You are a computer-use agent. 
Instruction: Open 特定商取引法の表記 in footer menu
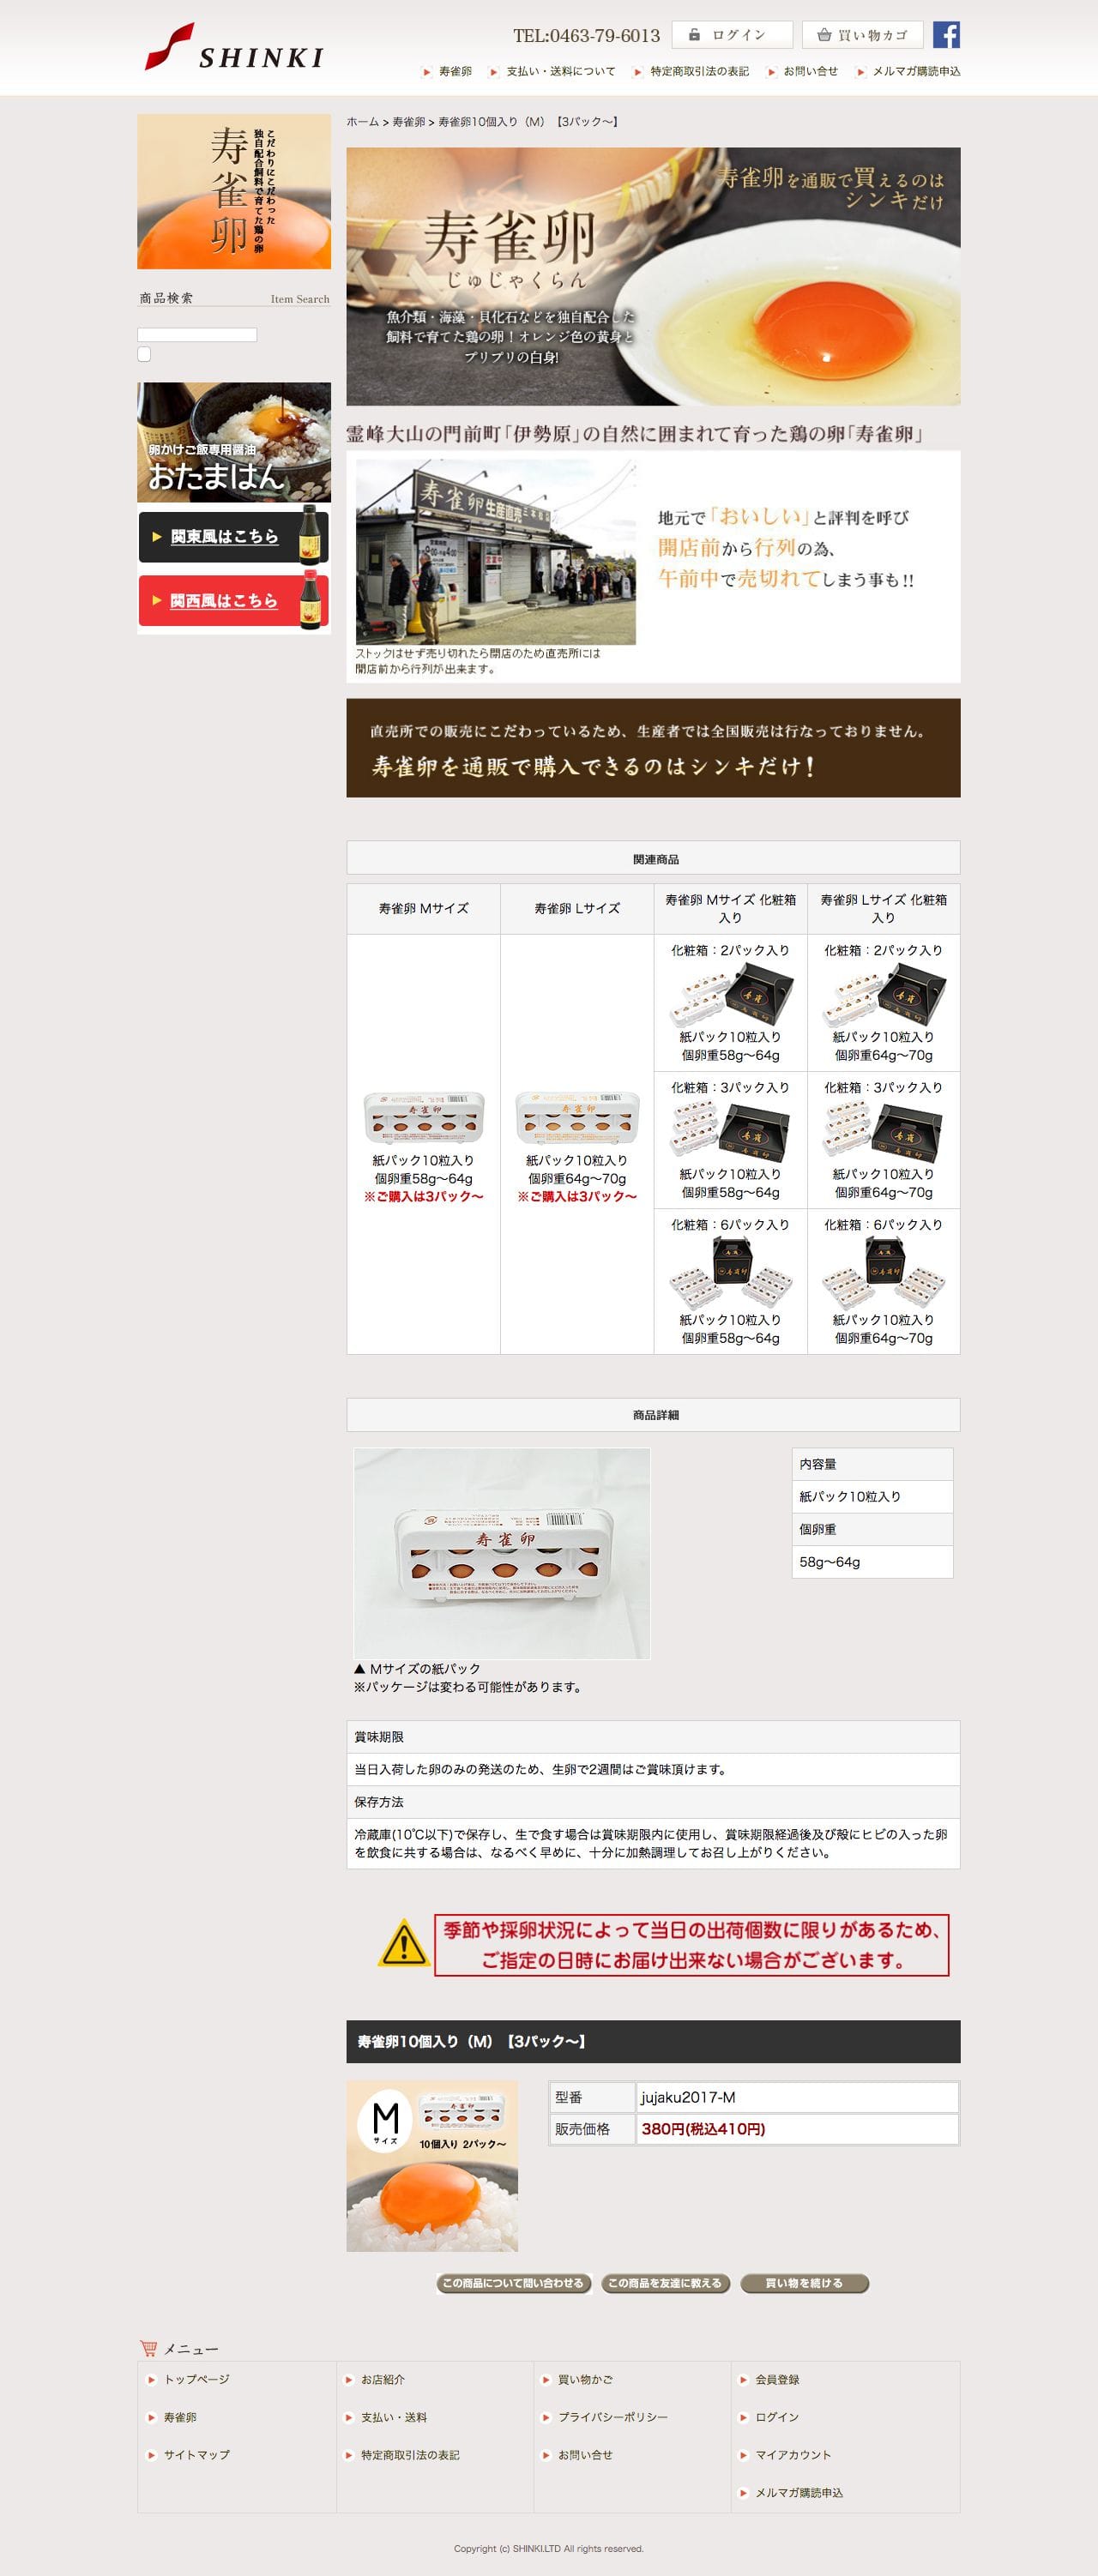(410, 2455)
